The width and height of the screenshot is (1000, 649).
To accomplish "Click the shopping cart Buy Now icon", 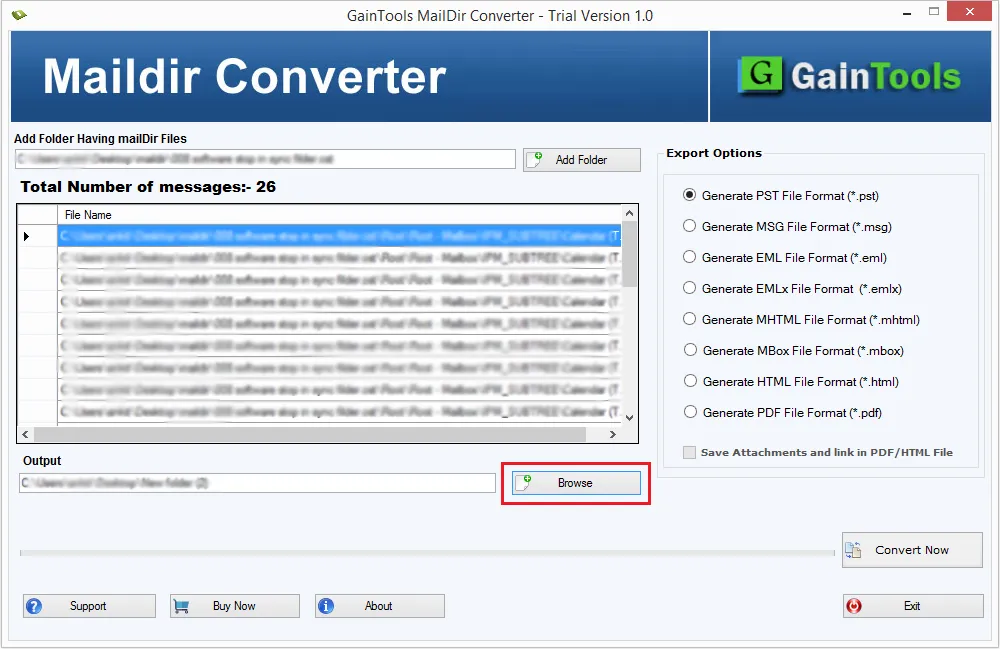I will 181,606.
